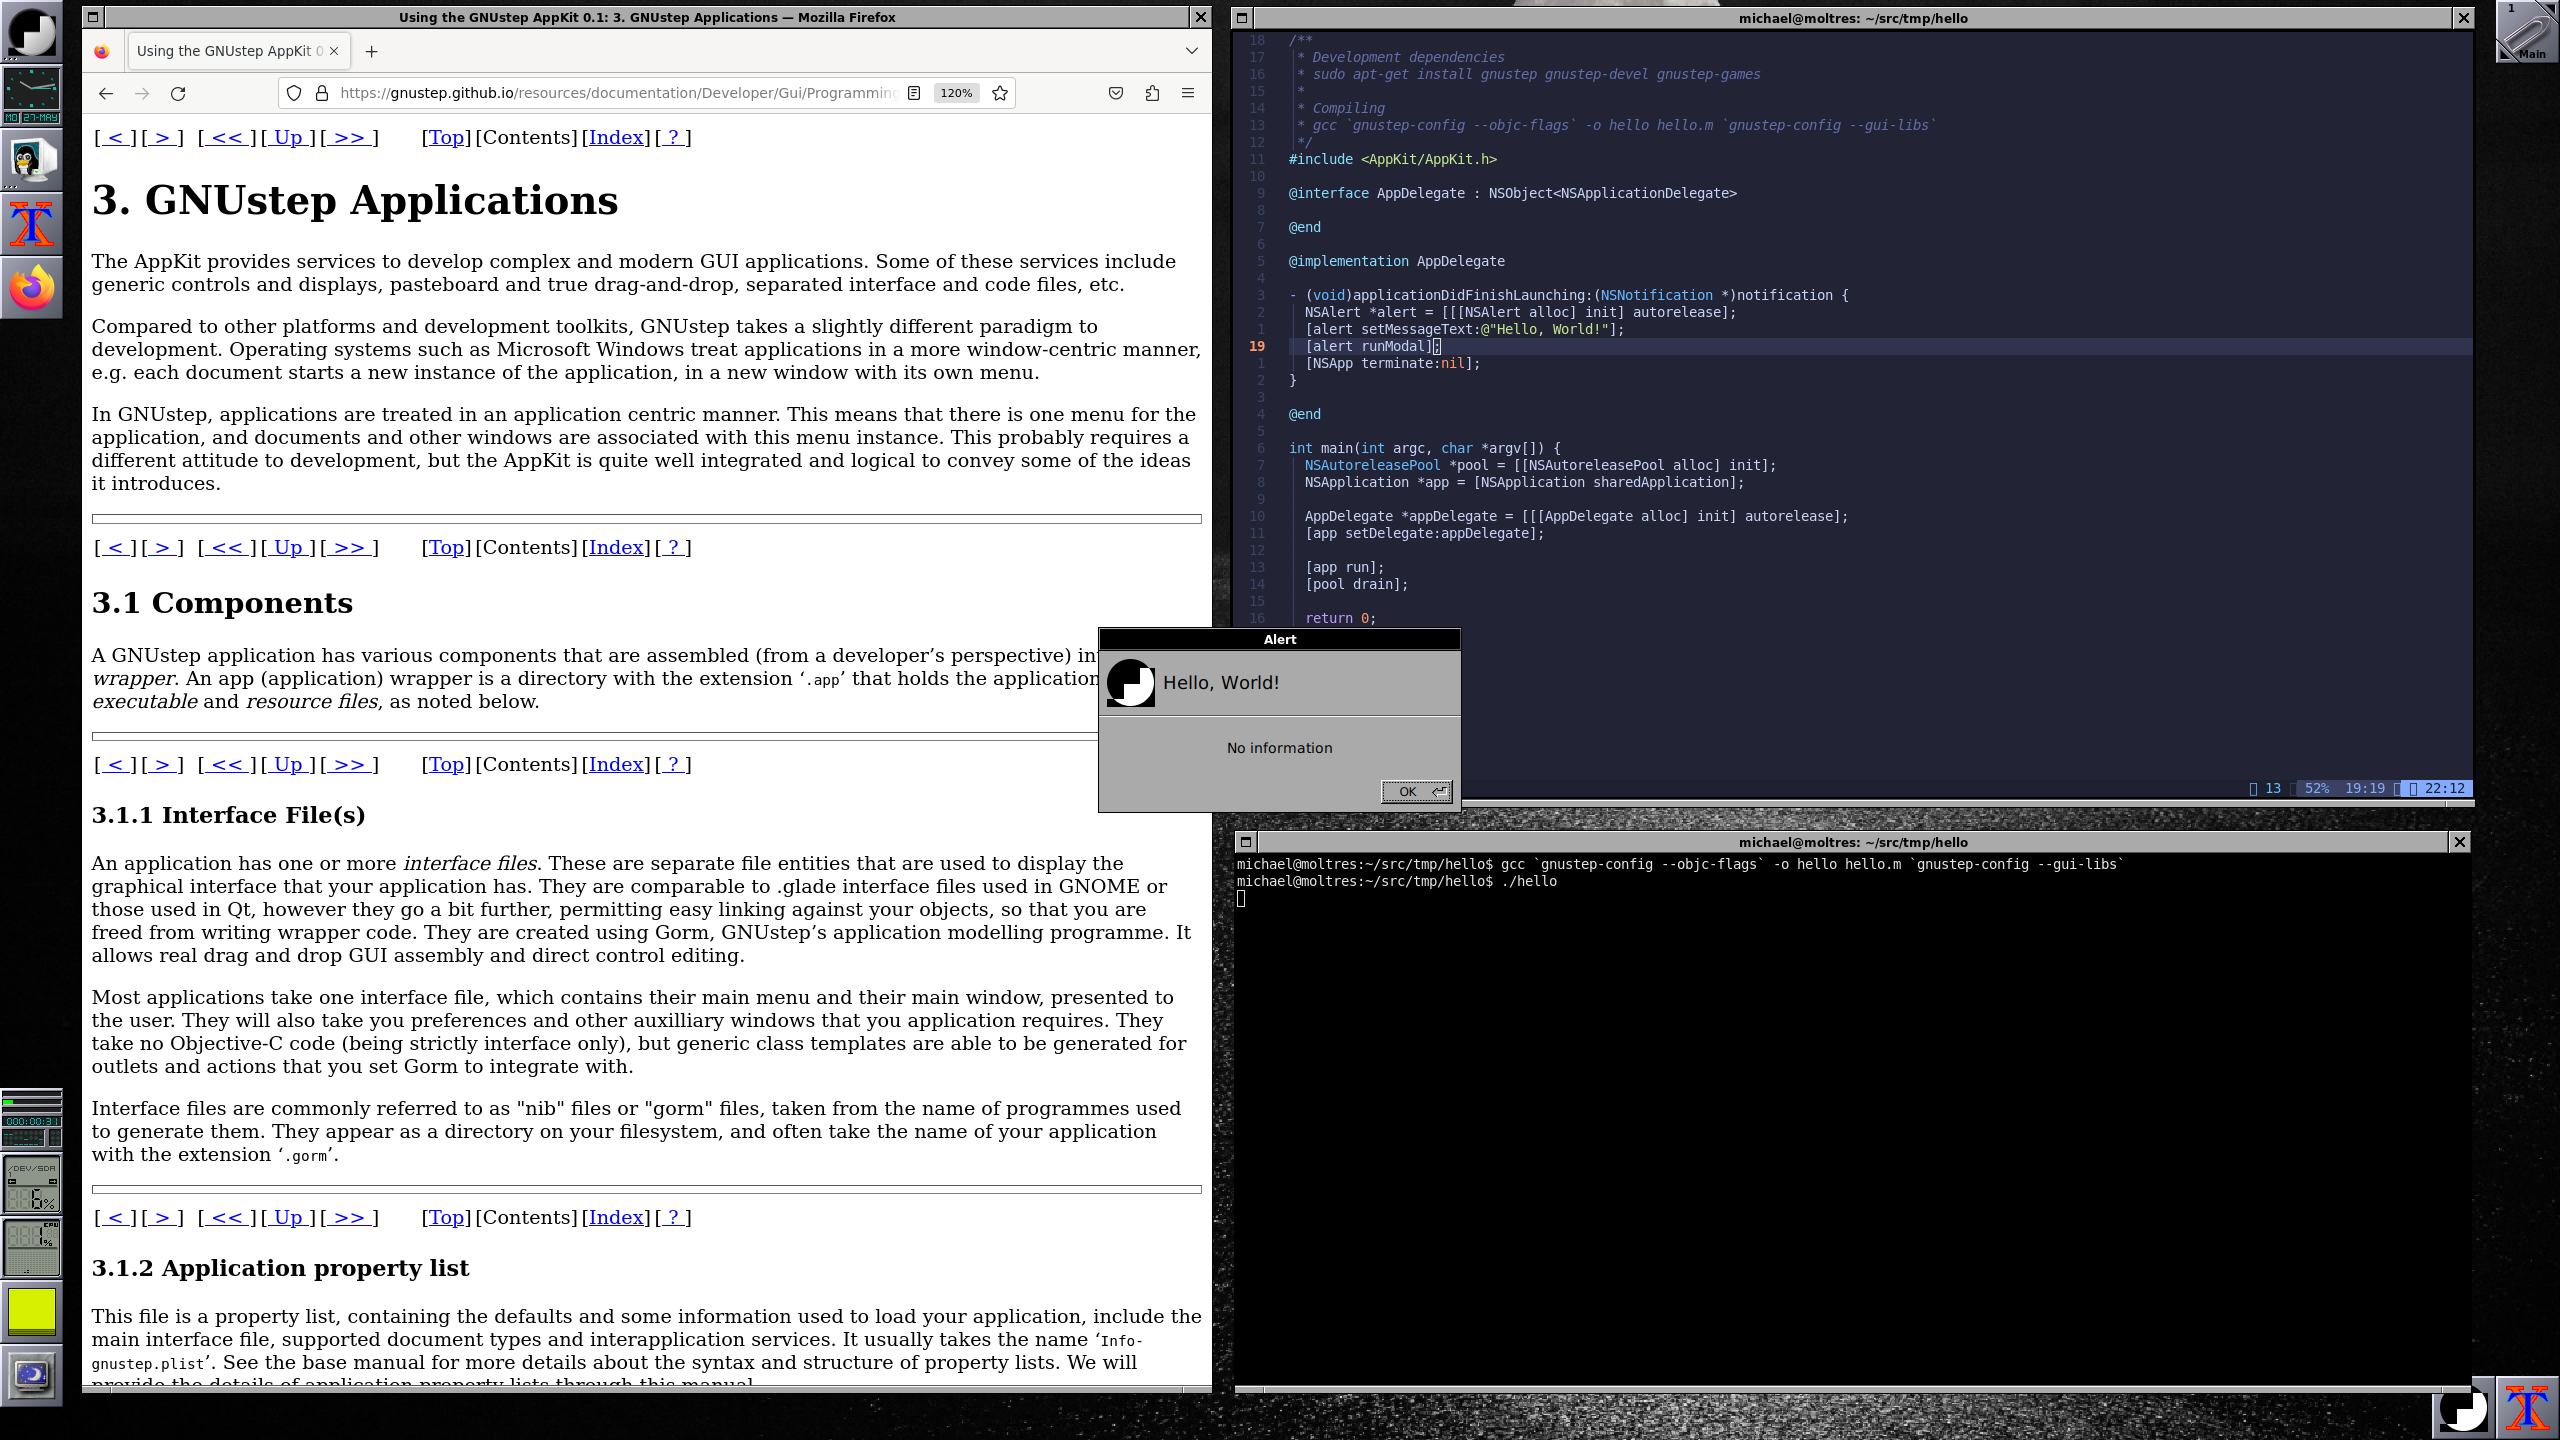Click the '<<' link above '3.1.2 Application property list'
Screen dimensions: 2560x1440
[x=227, y=1218]
